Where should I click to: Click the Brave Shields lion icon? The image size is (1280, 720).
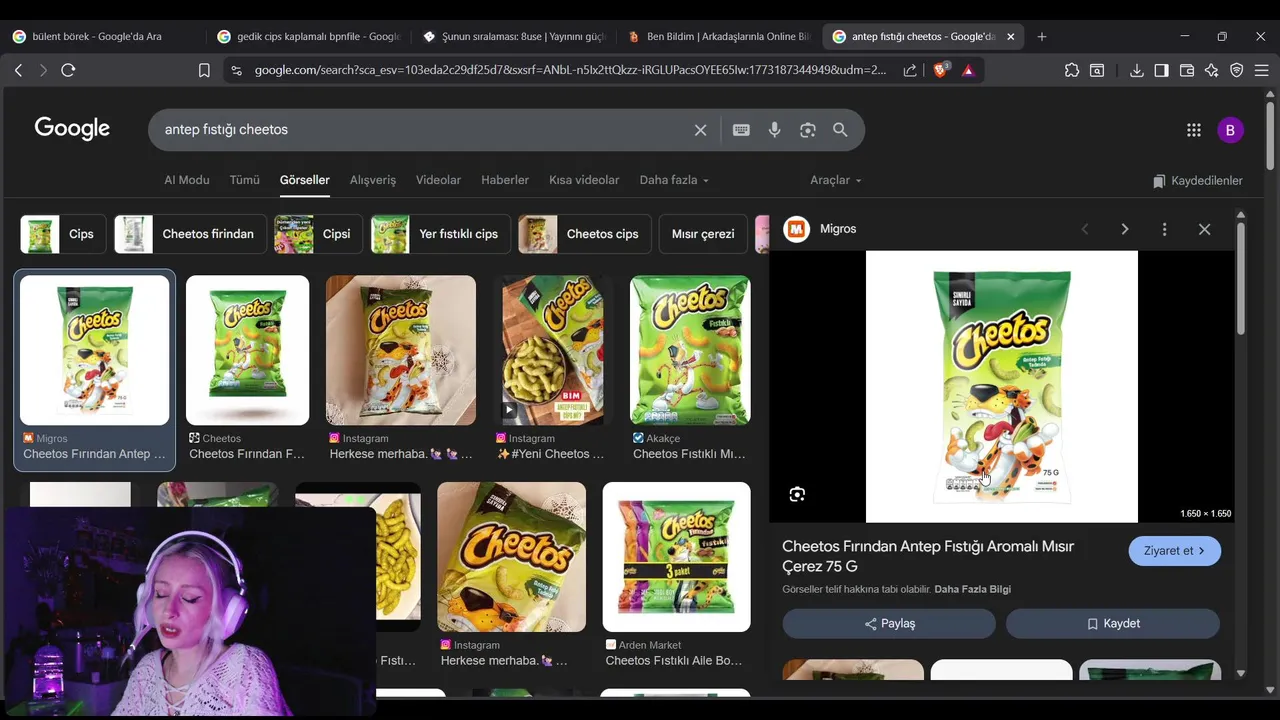(940, 70)
